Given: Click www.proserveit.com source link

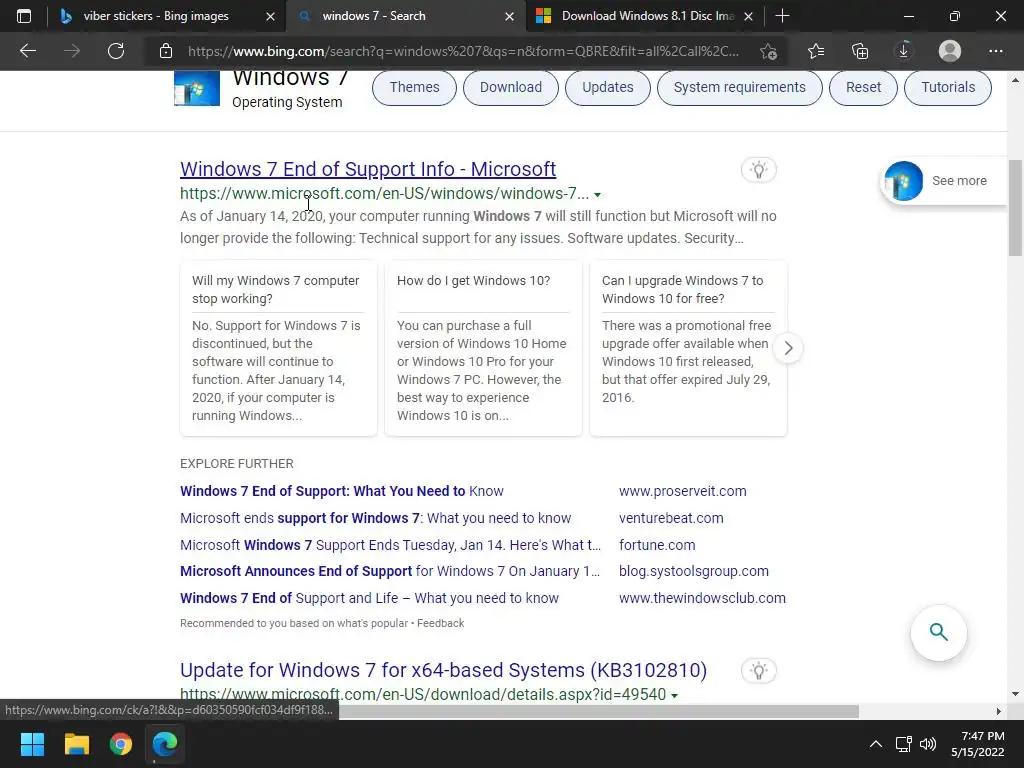Looking at the screenshot, I should point(682,491).
